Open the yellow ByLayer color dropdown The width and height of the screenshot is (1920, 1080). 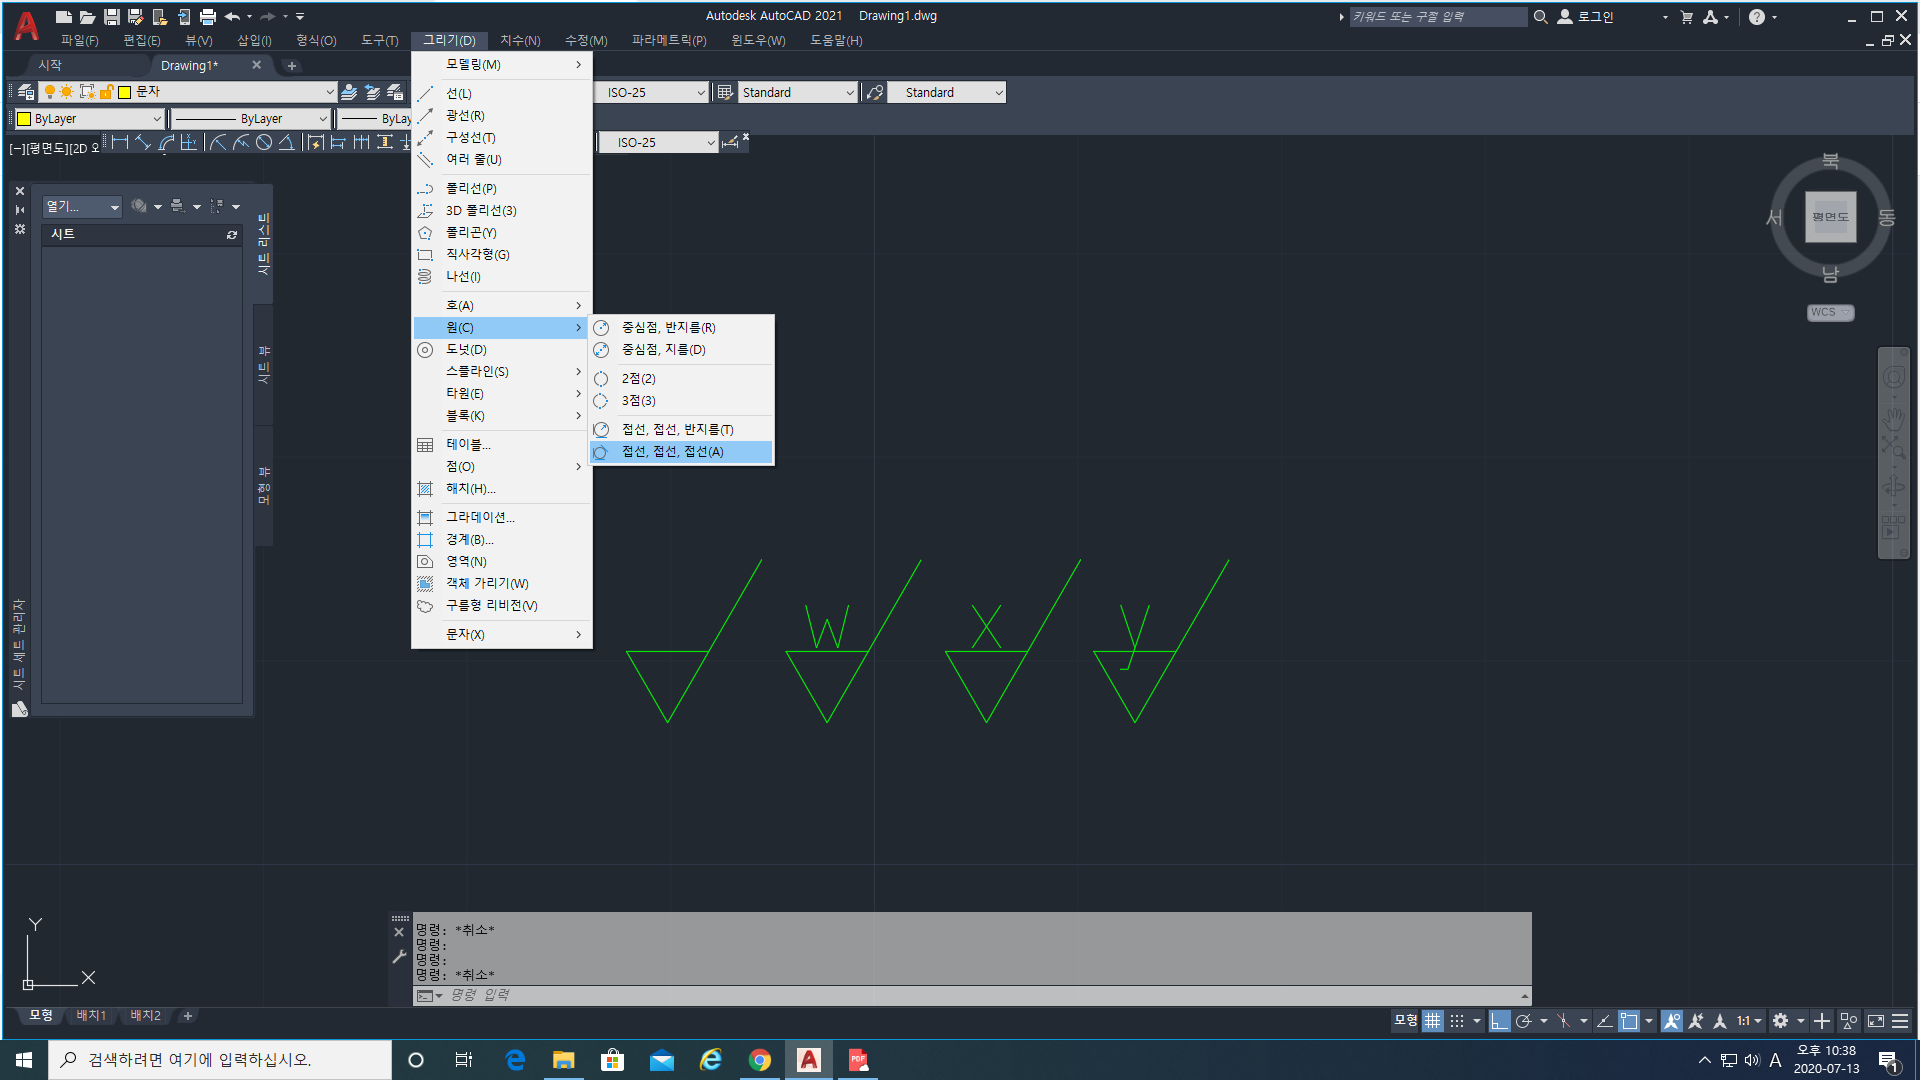pyautogui.click(x=157, y=119)
